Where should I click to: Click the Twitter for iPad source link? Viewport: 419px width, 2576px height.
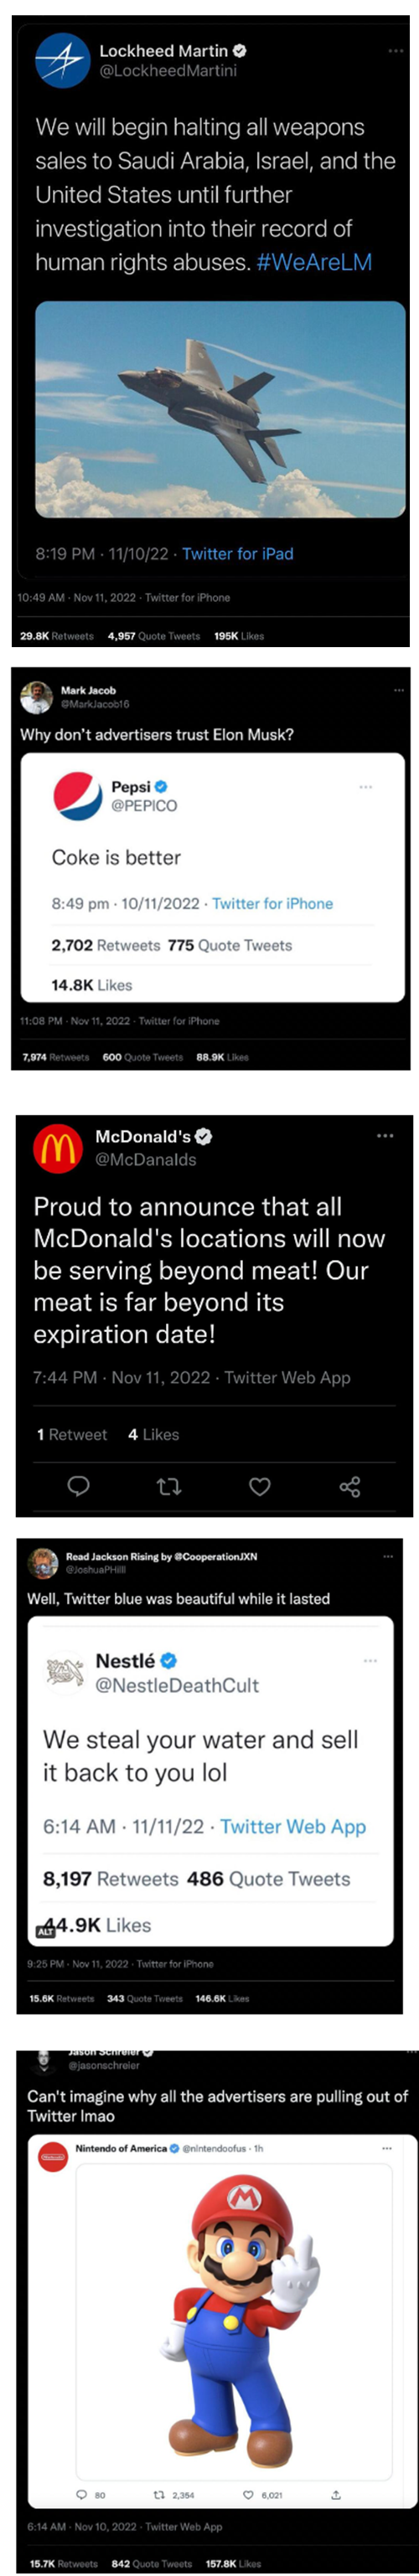click(x=238, y=553)
